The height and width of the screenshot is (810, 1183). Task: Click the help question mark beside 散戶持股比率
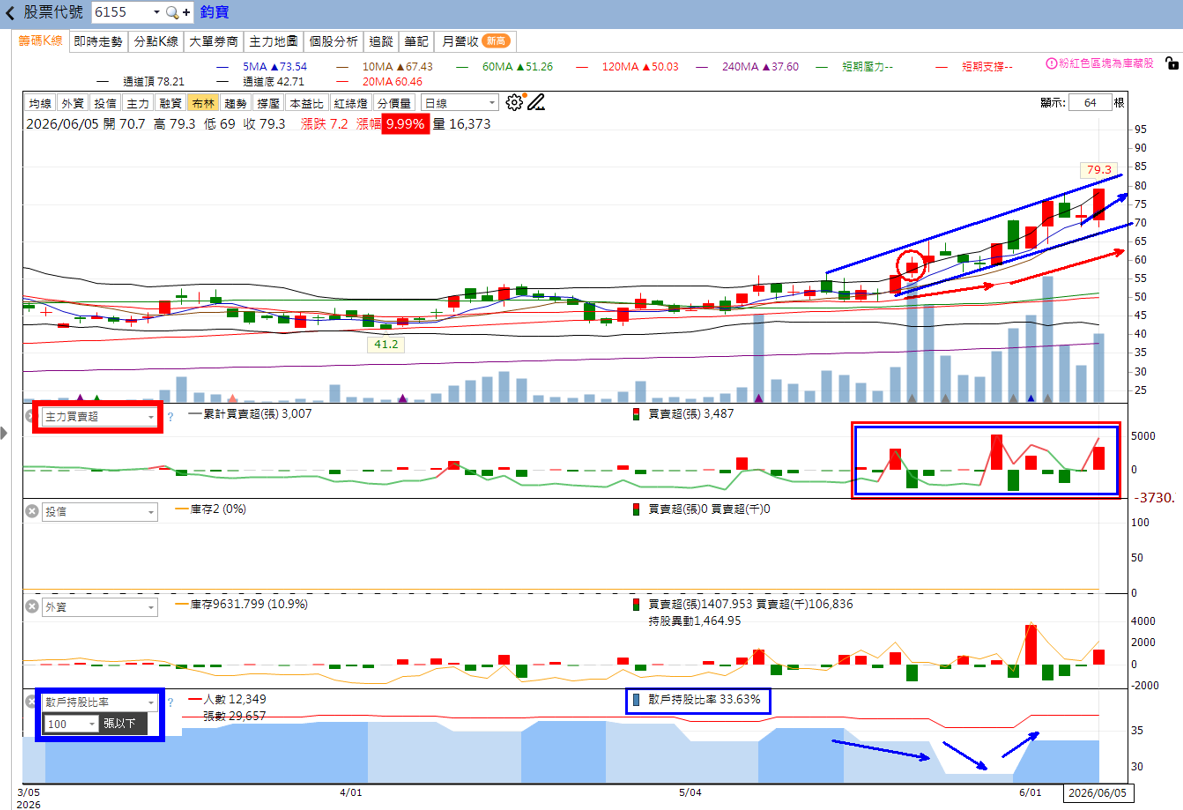[171, 702]
